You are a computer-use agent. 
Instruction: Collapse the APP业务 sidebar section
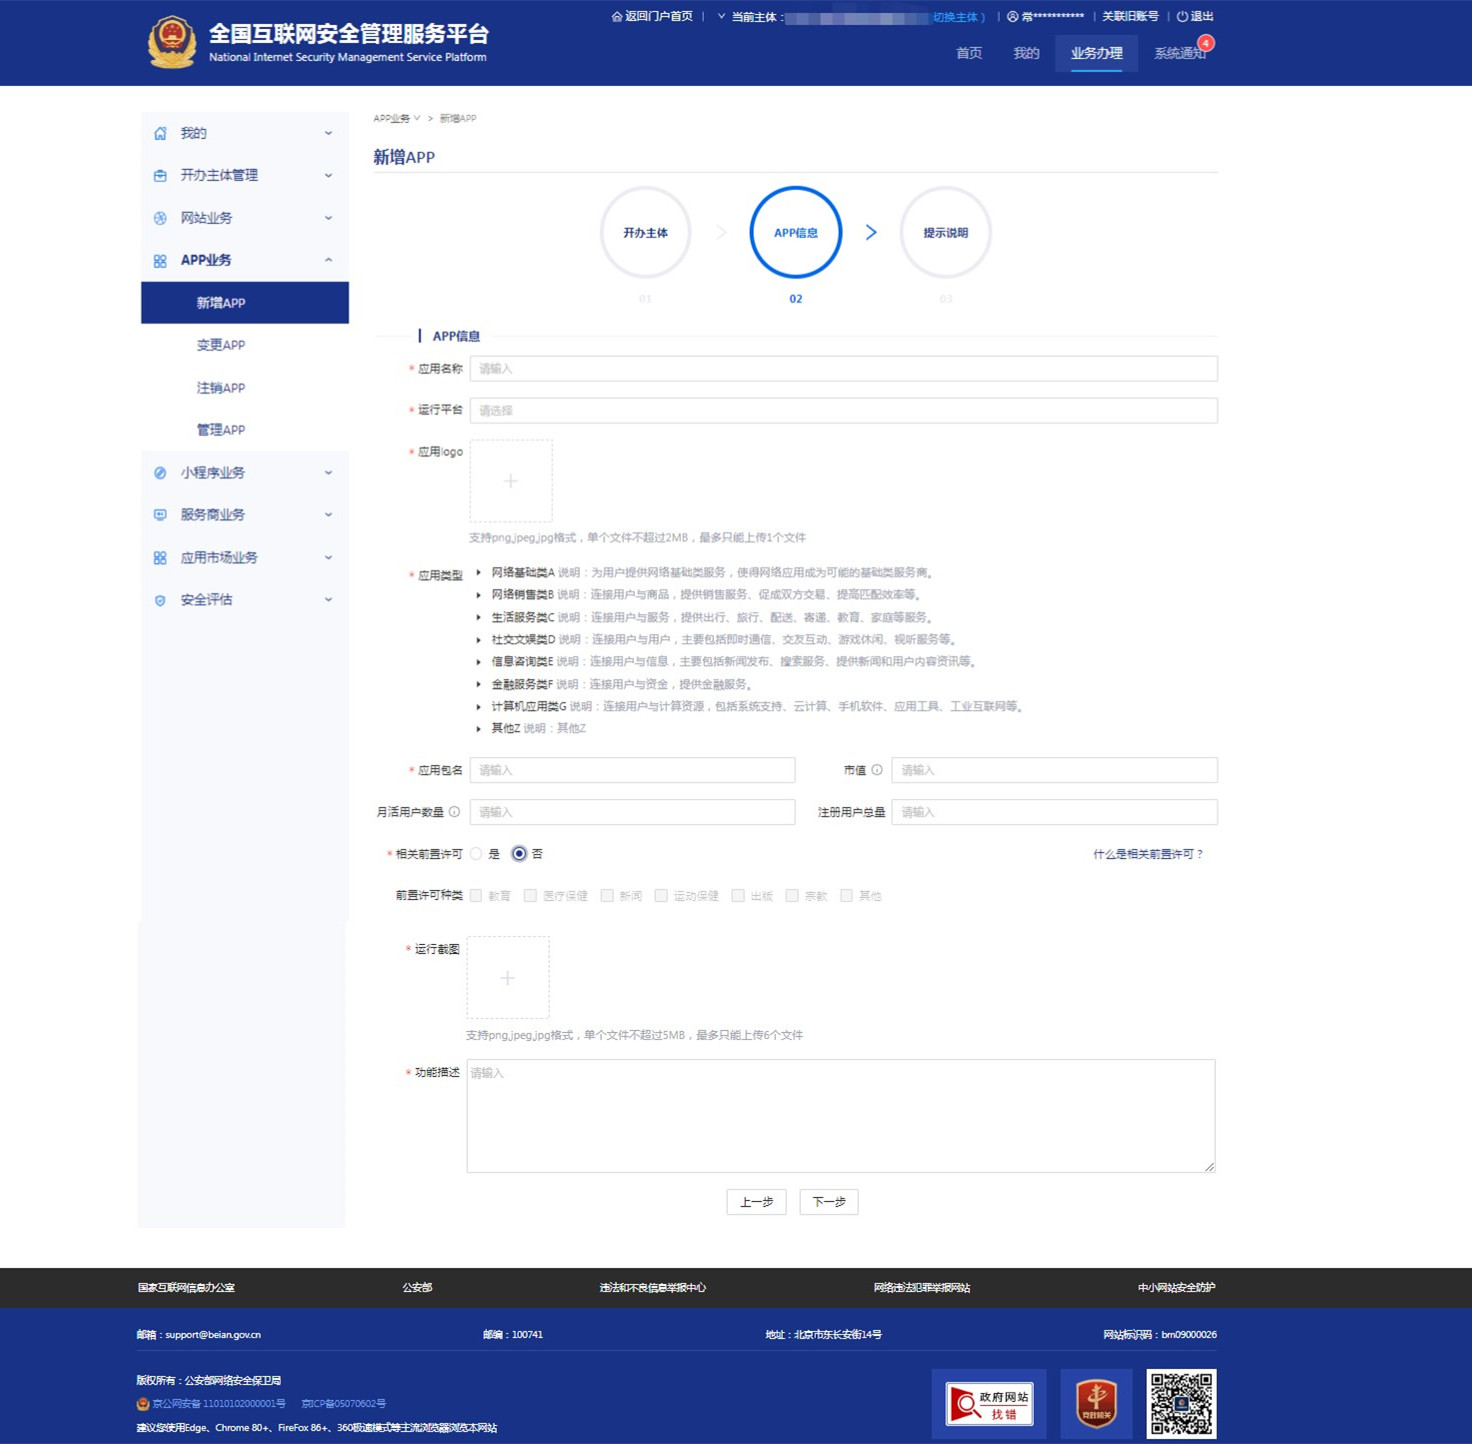[x=328, y=259]
